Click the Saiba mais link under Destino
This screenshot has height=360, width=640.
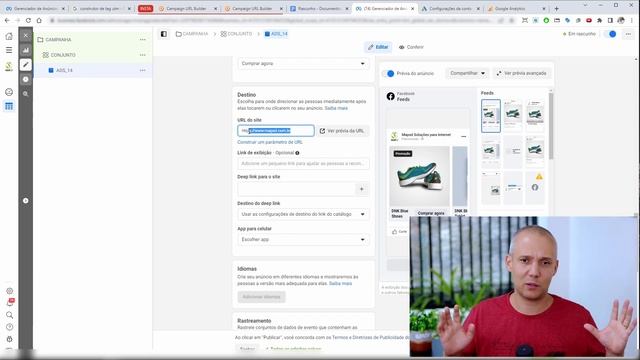[x=336, y=108]
